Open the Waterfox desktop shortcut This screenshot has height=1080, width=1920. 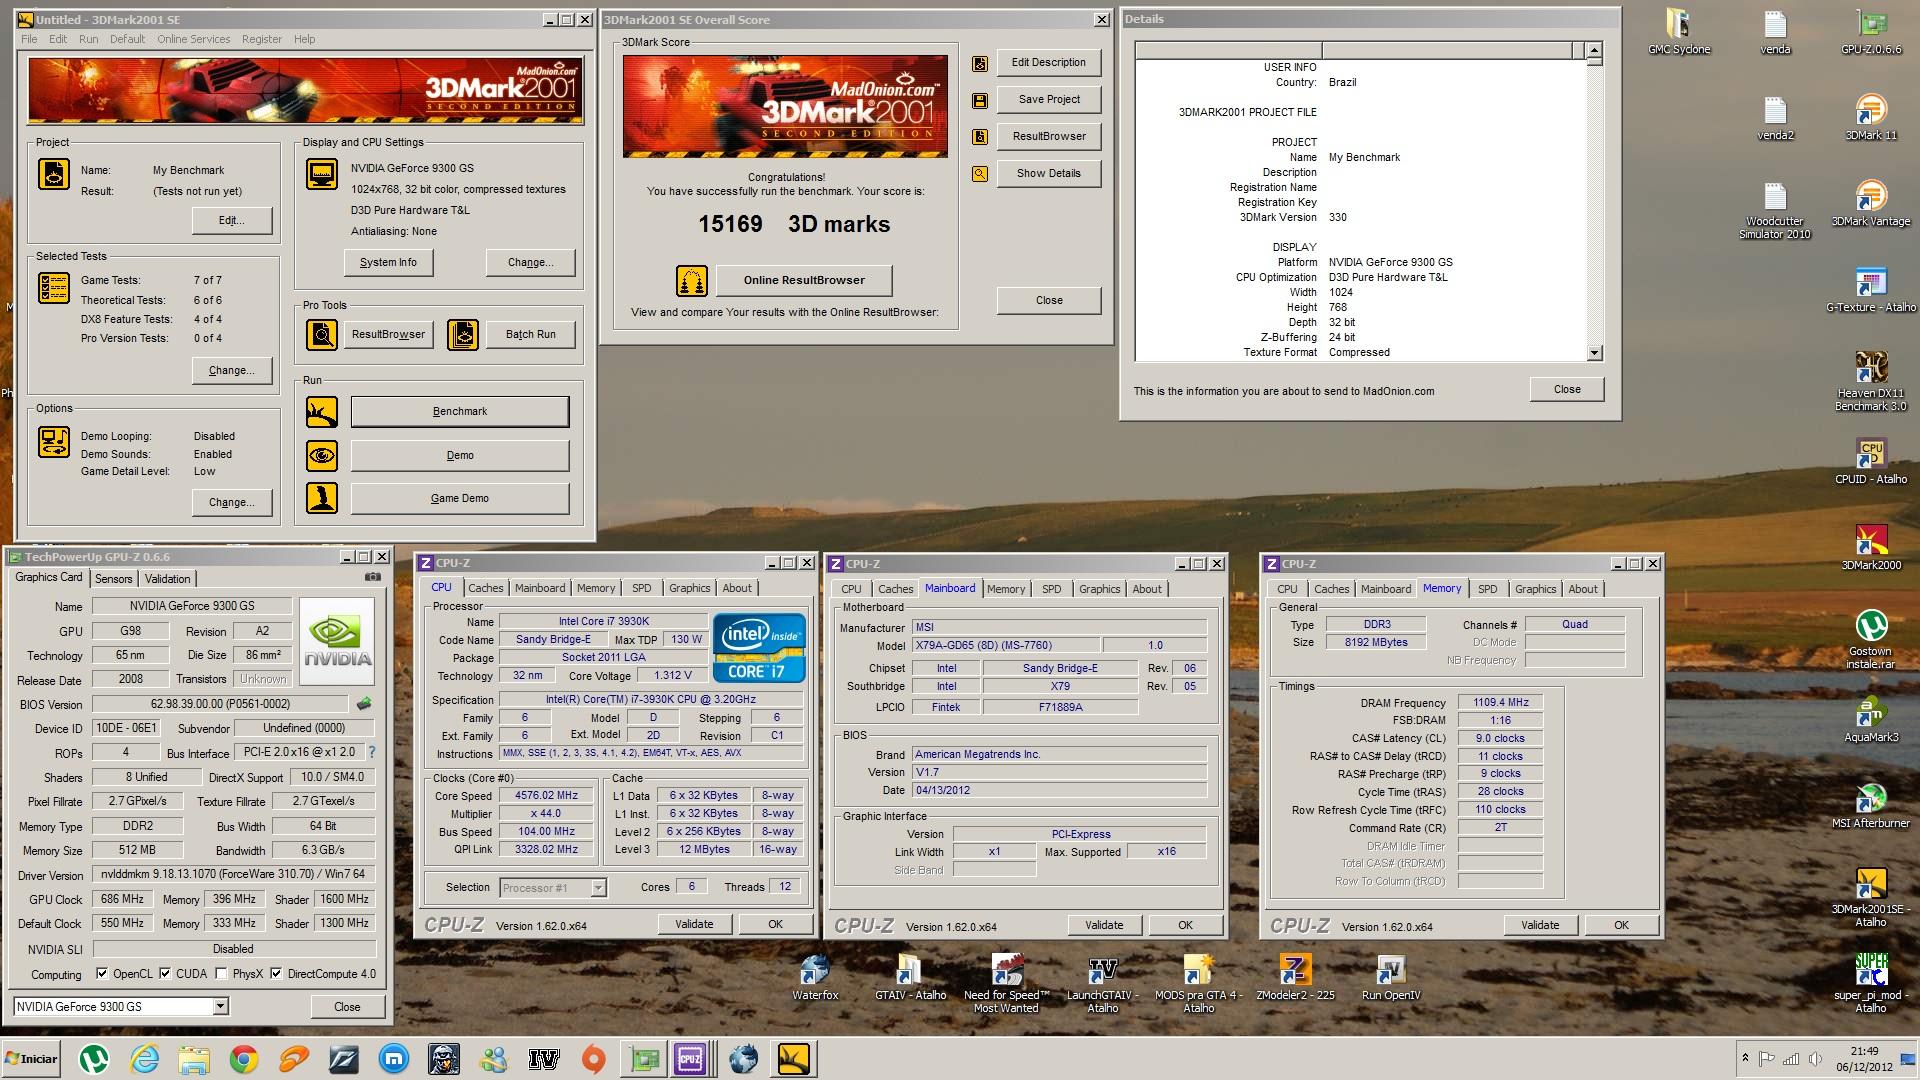(815, 977)
